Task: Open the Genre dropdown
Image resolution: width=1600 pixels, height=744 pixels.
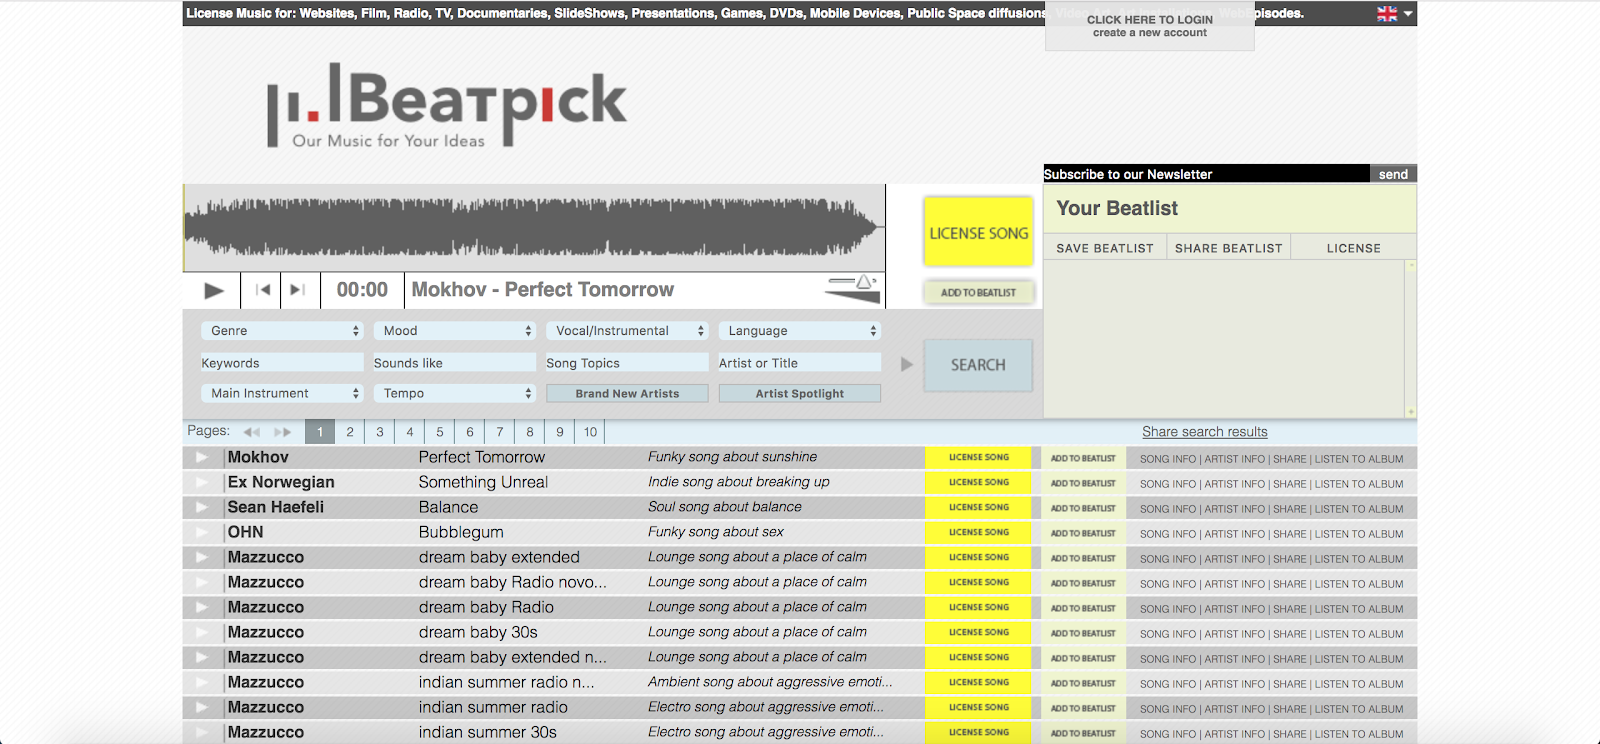Action: click(x=282, y=331)
